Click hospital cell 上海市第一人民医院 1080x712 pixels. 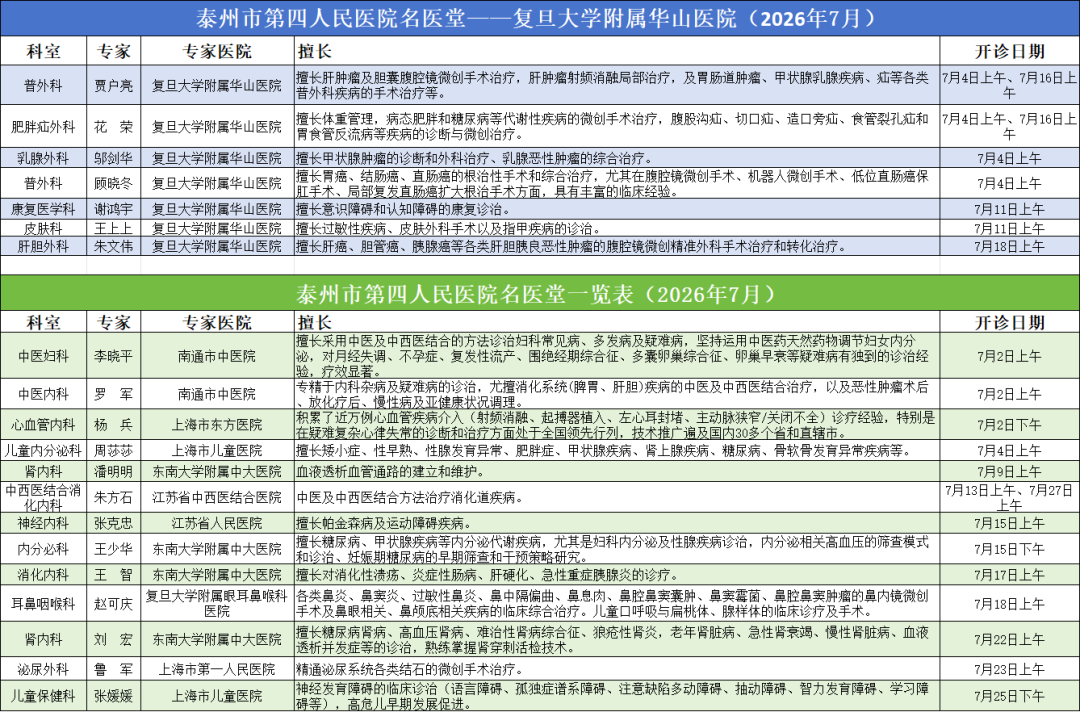[217, 669]
